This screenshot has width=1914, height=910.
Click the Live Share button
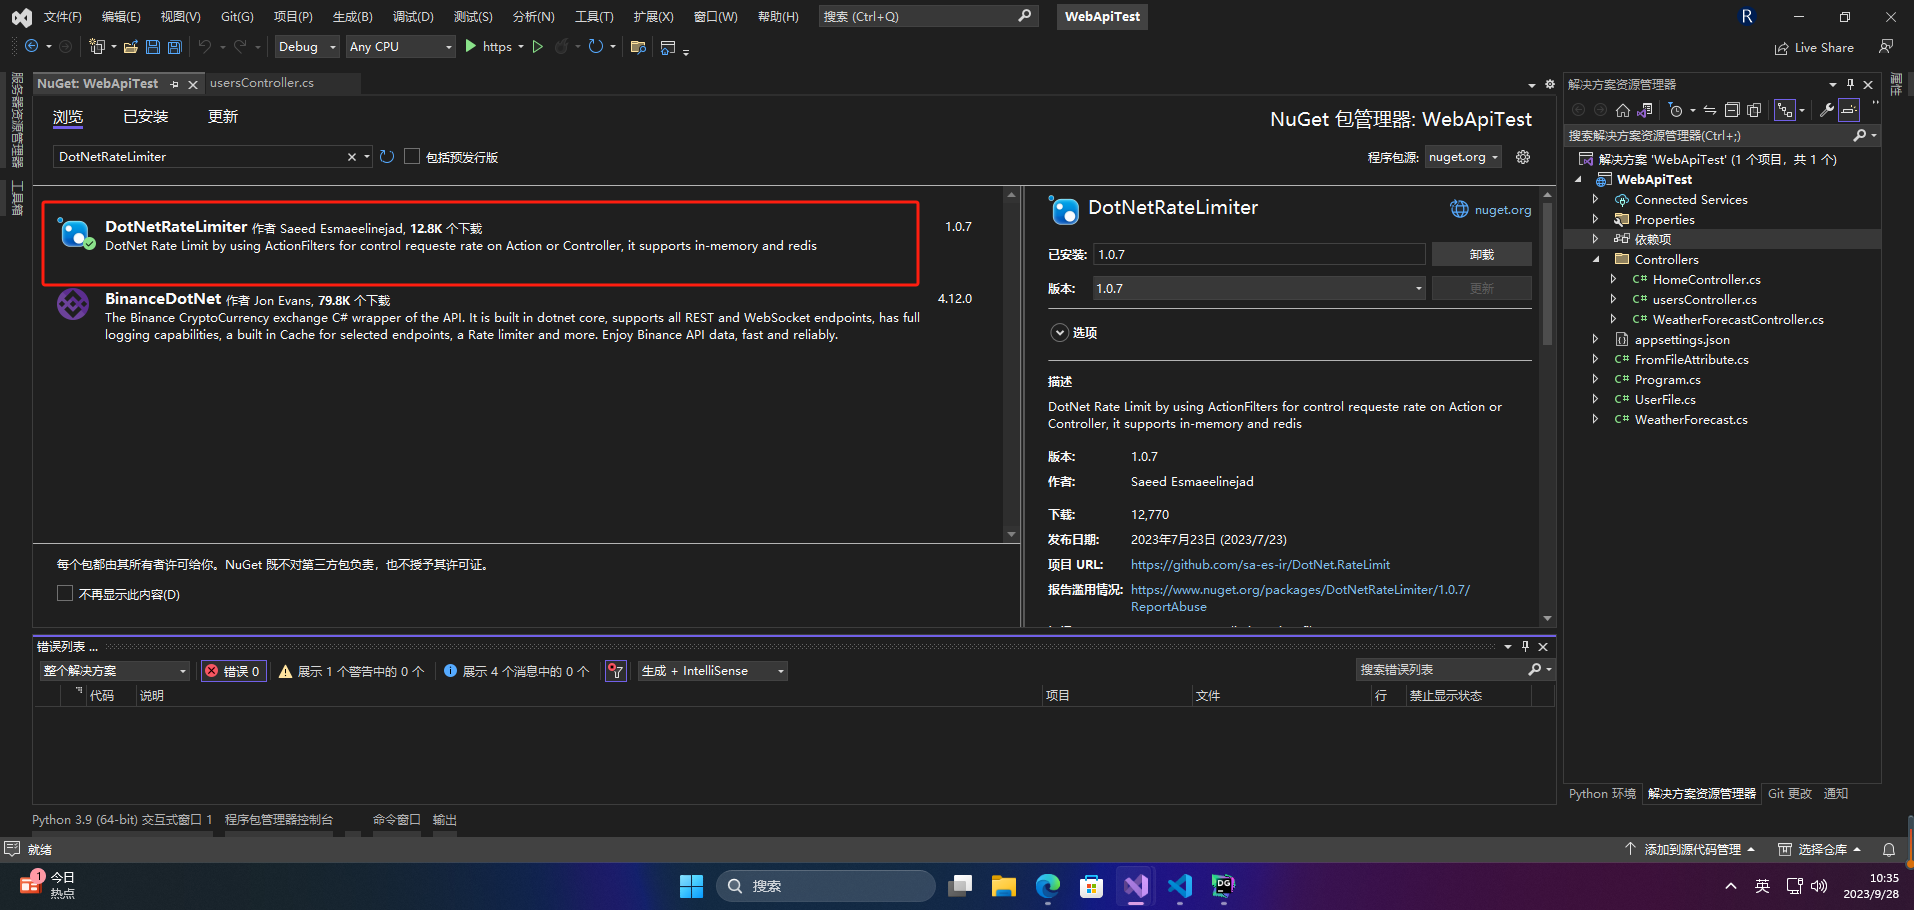[x=1814, y=47]
